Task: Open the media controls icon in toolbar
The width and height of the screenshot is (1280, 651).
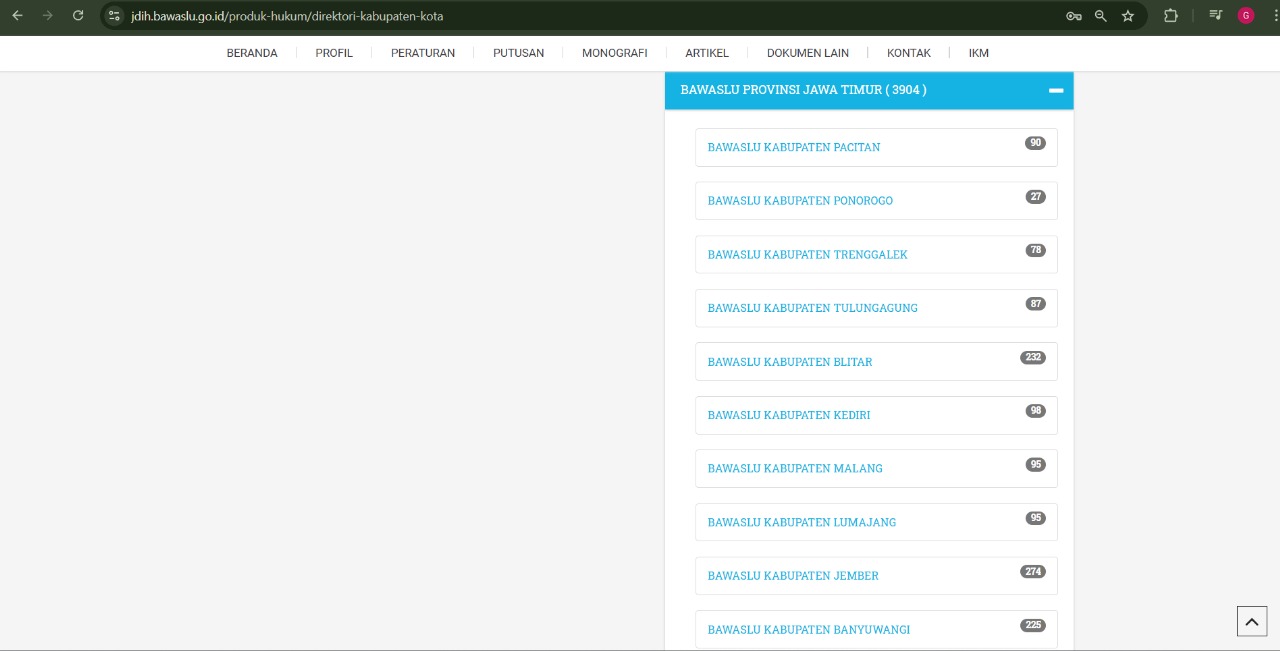Action: coord(1216,16)
